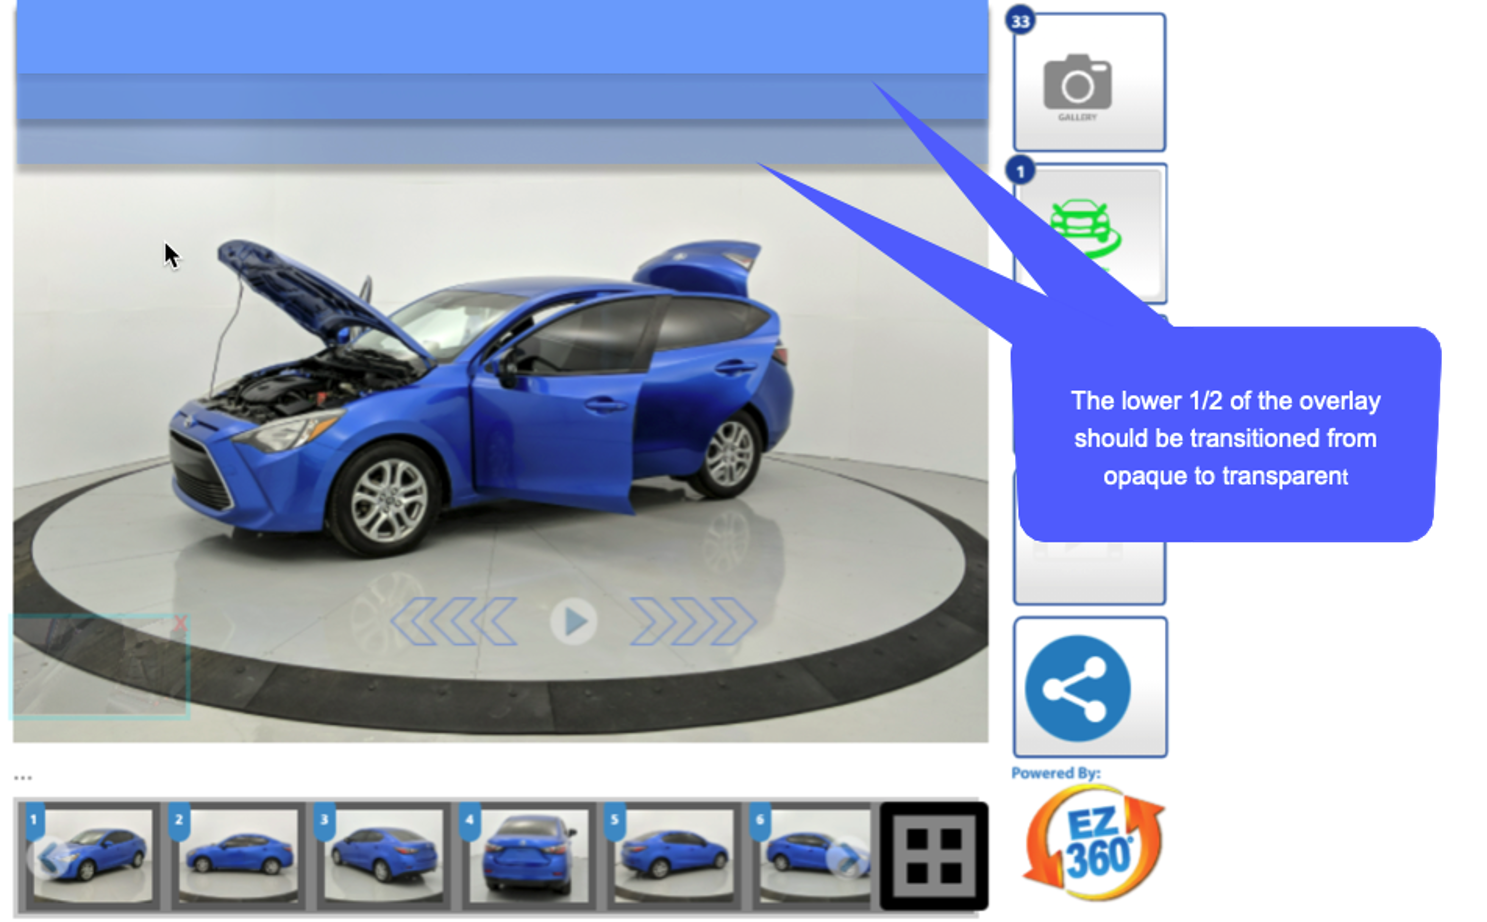
Task: Click the green 360 car spin icon
Action: 1084,226
